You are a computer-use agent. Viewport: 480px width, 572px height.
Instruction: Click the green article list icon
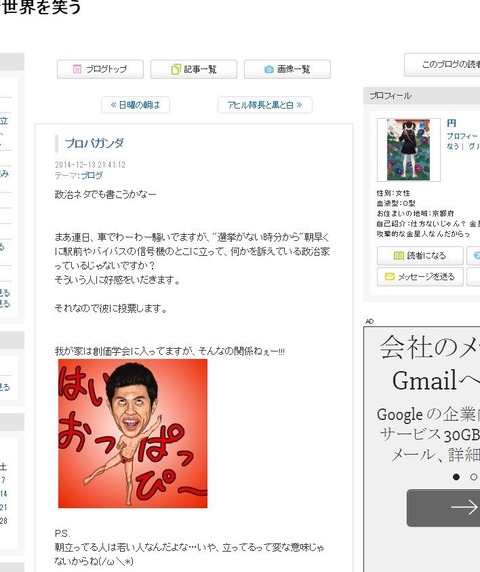[x=176, y=69]
